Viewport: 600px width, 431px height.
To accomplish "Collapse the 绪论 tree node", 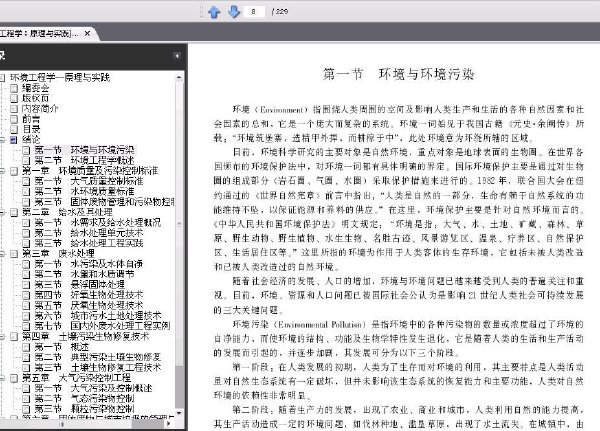I will tap(2, 140).
